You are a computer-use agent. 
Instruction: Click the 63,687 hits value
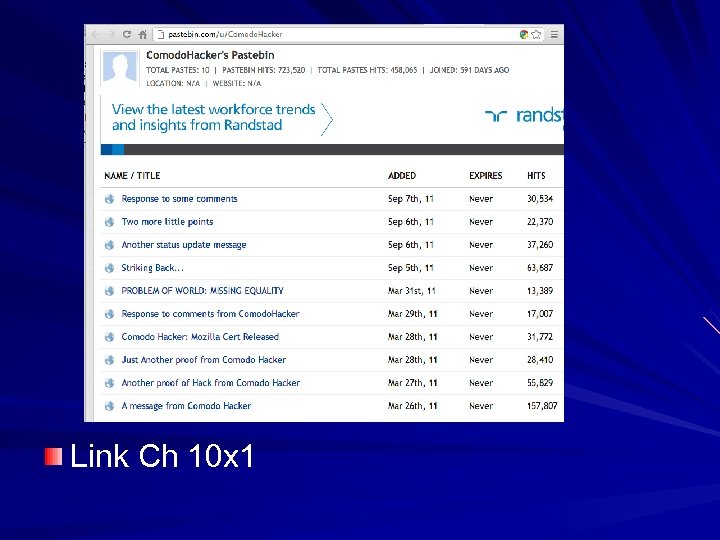[x=540, y=268]
